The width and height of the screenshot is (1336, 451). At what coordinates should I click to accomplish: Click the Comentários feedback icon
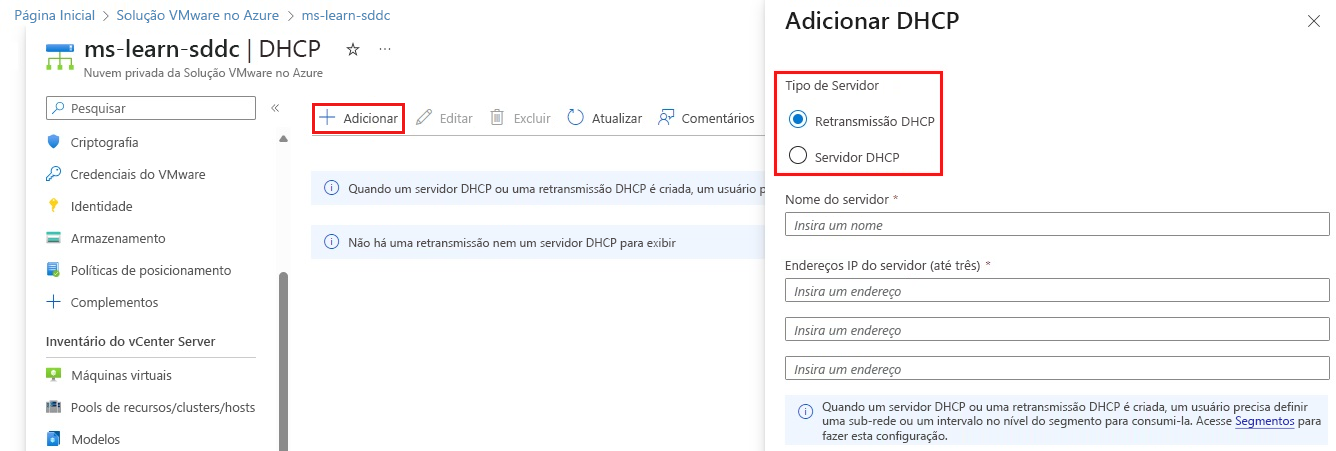pos(667,118)
